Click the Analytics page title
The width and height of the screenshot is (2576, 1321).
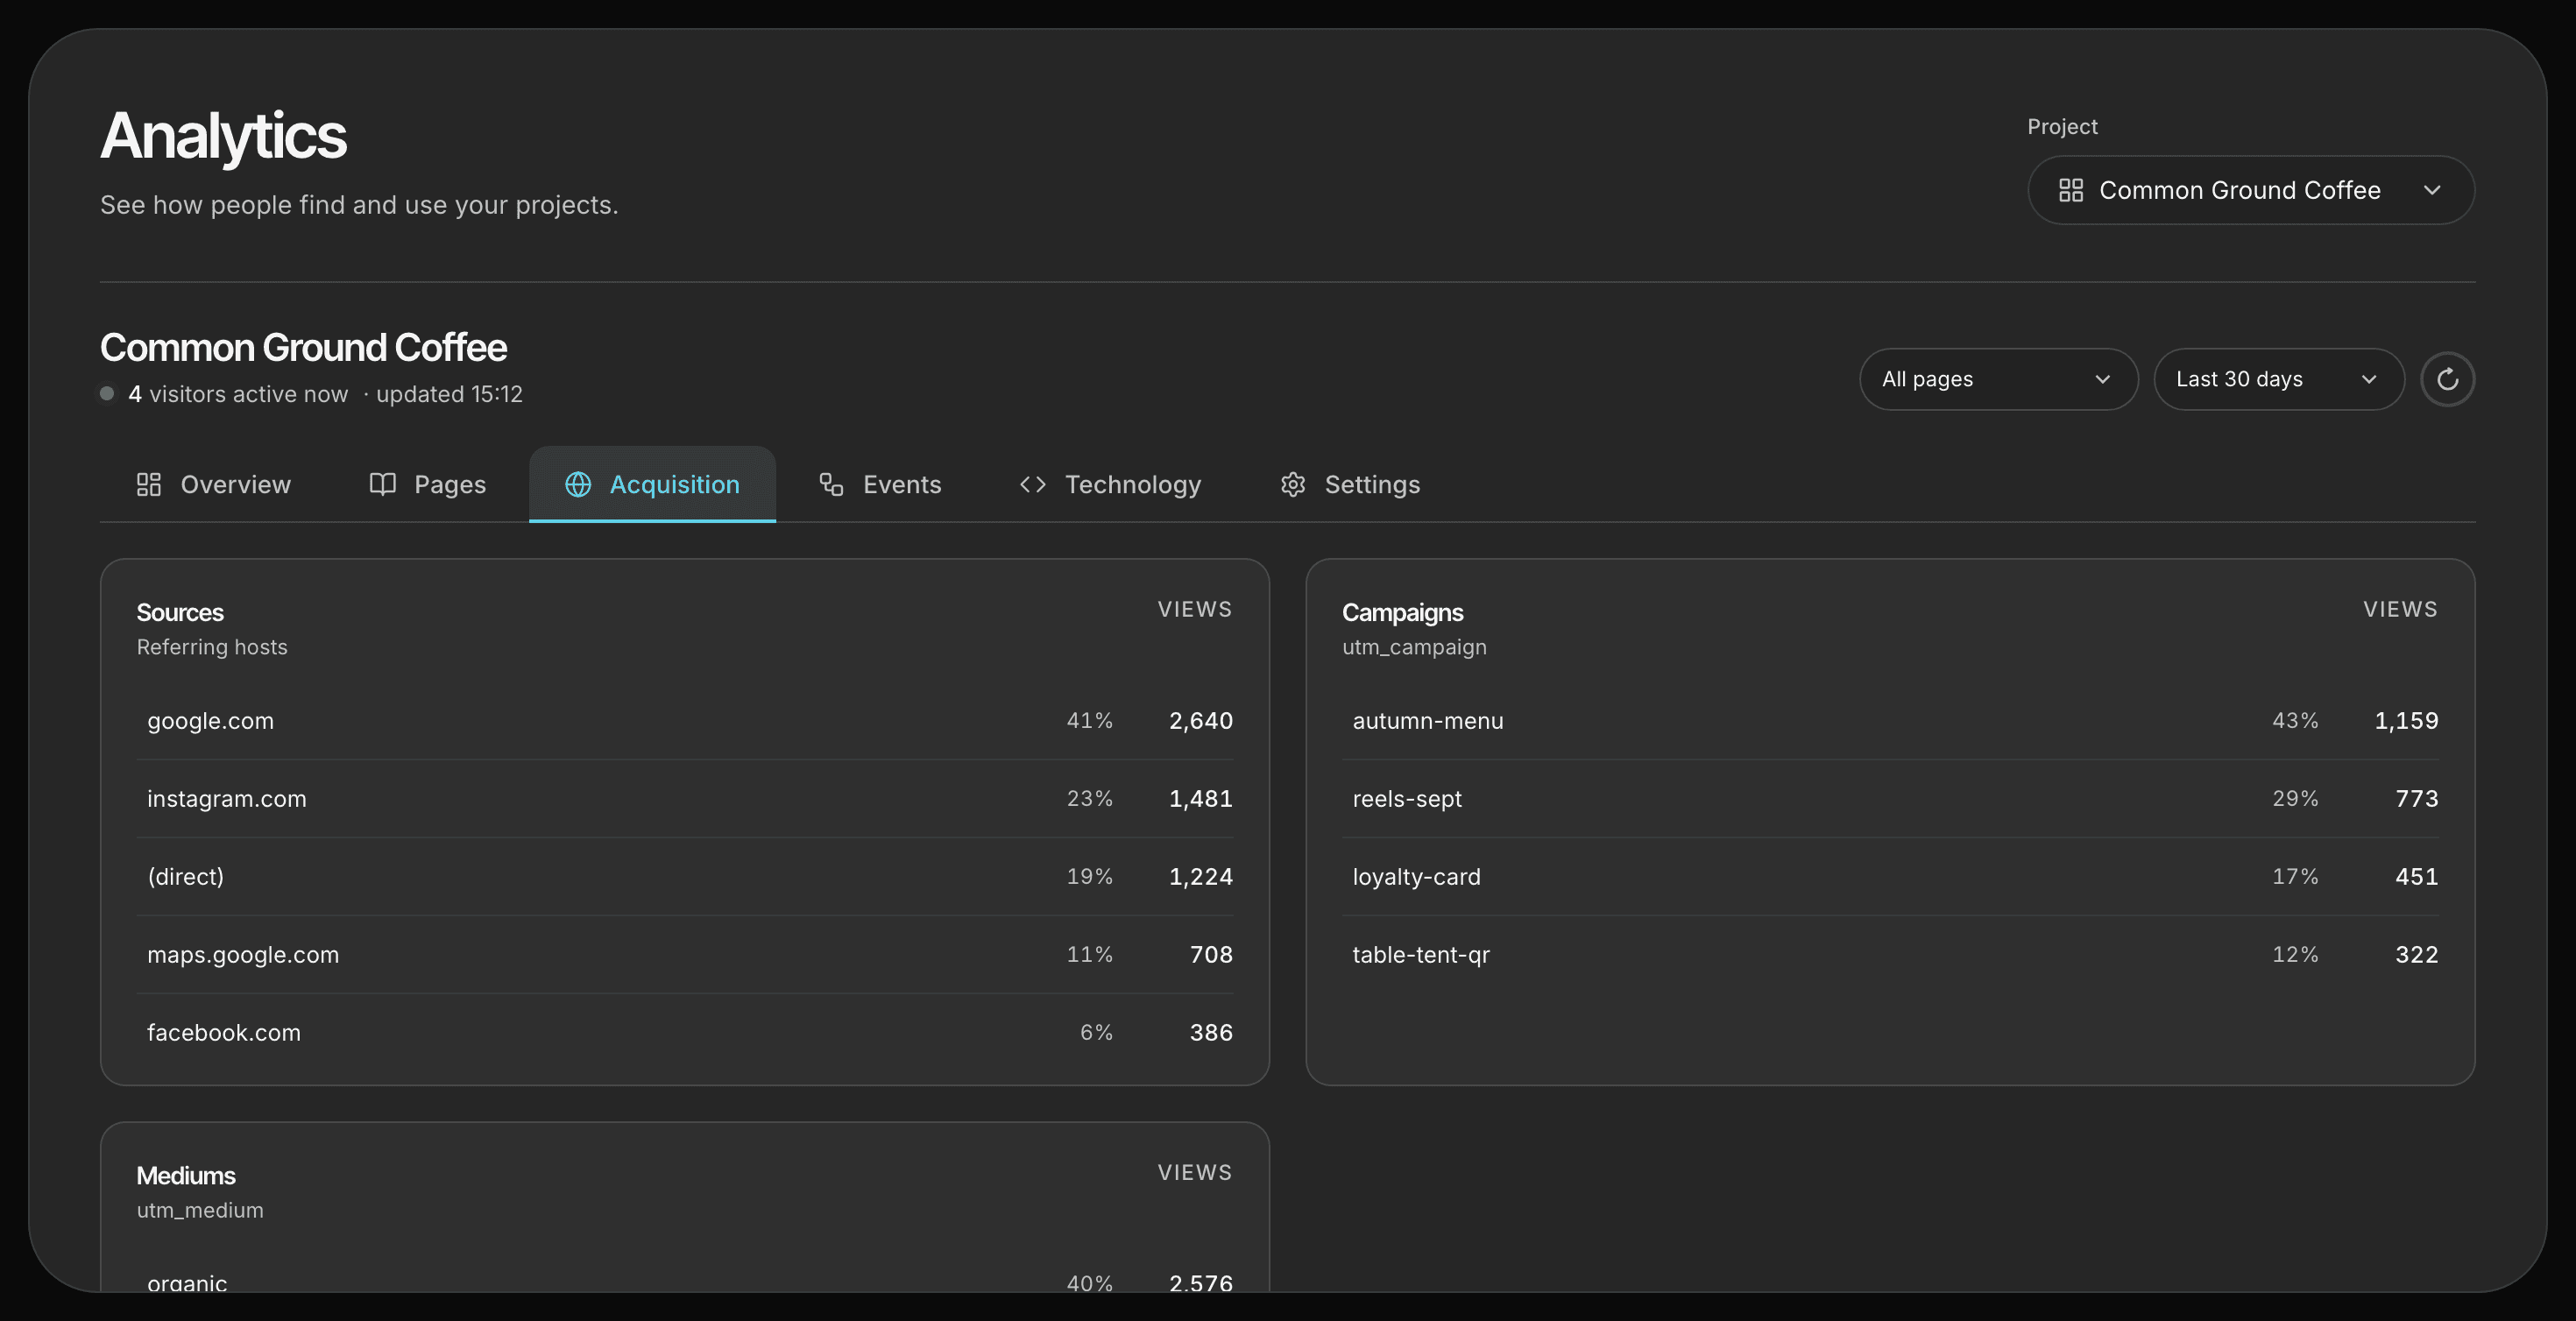point(223,135)
